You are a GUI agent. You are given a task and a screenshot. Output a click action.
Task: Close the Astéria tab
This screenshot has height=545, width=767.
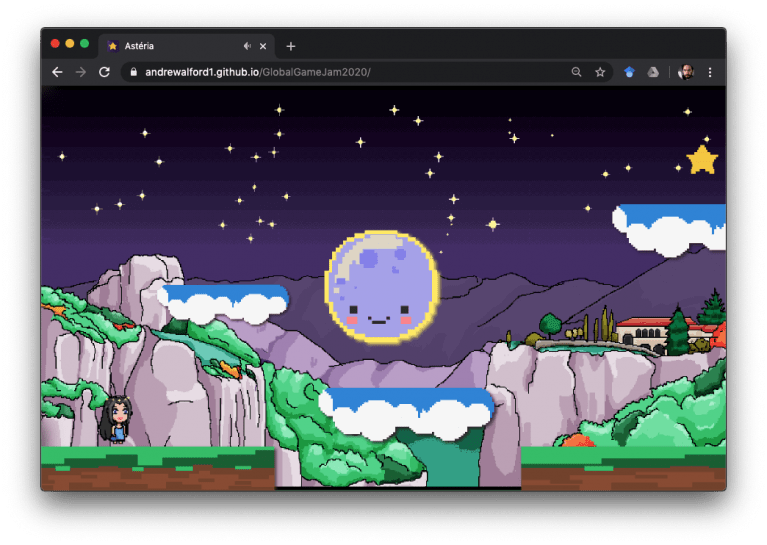tap(264, 46)
